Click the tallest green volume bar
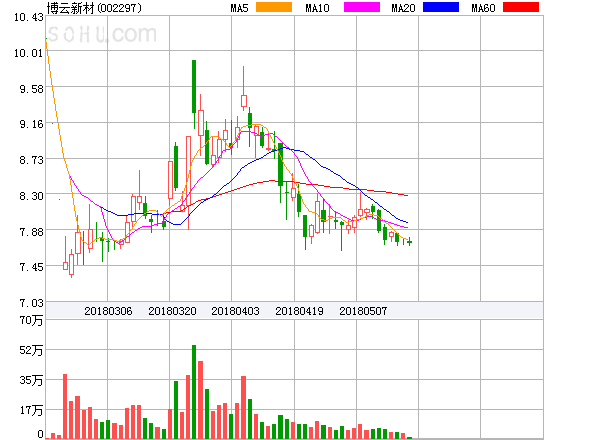 (194, 392)
